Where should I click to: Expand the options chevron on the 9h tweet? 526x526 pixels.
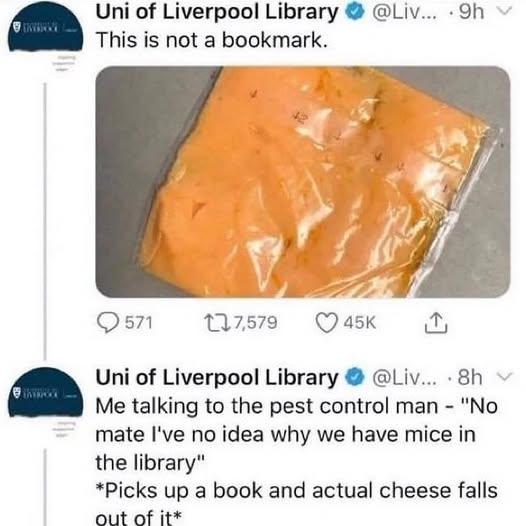coord(504,11)
